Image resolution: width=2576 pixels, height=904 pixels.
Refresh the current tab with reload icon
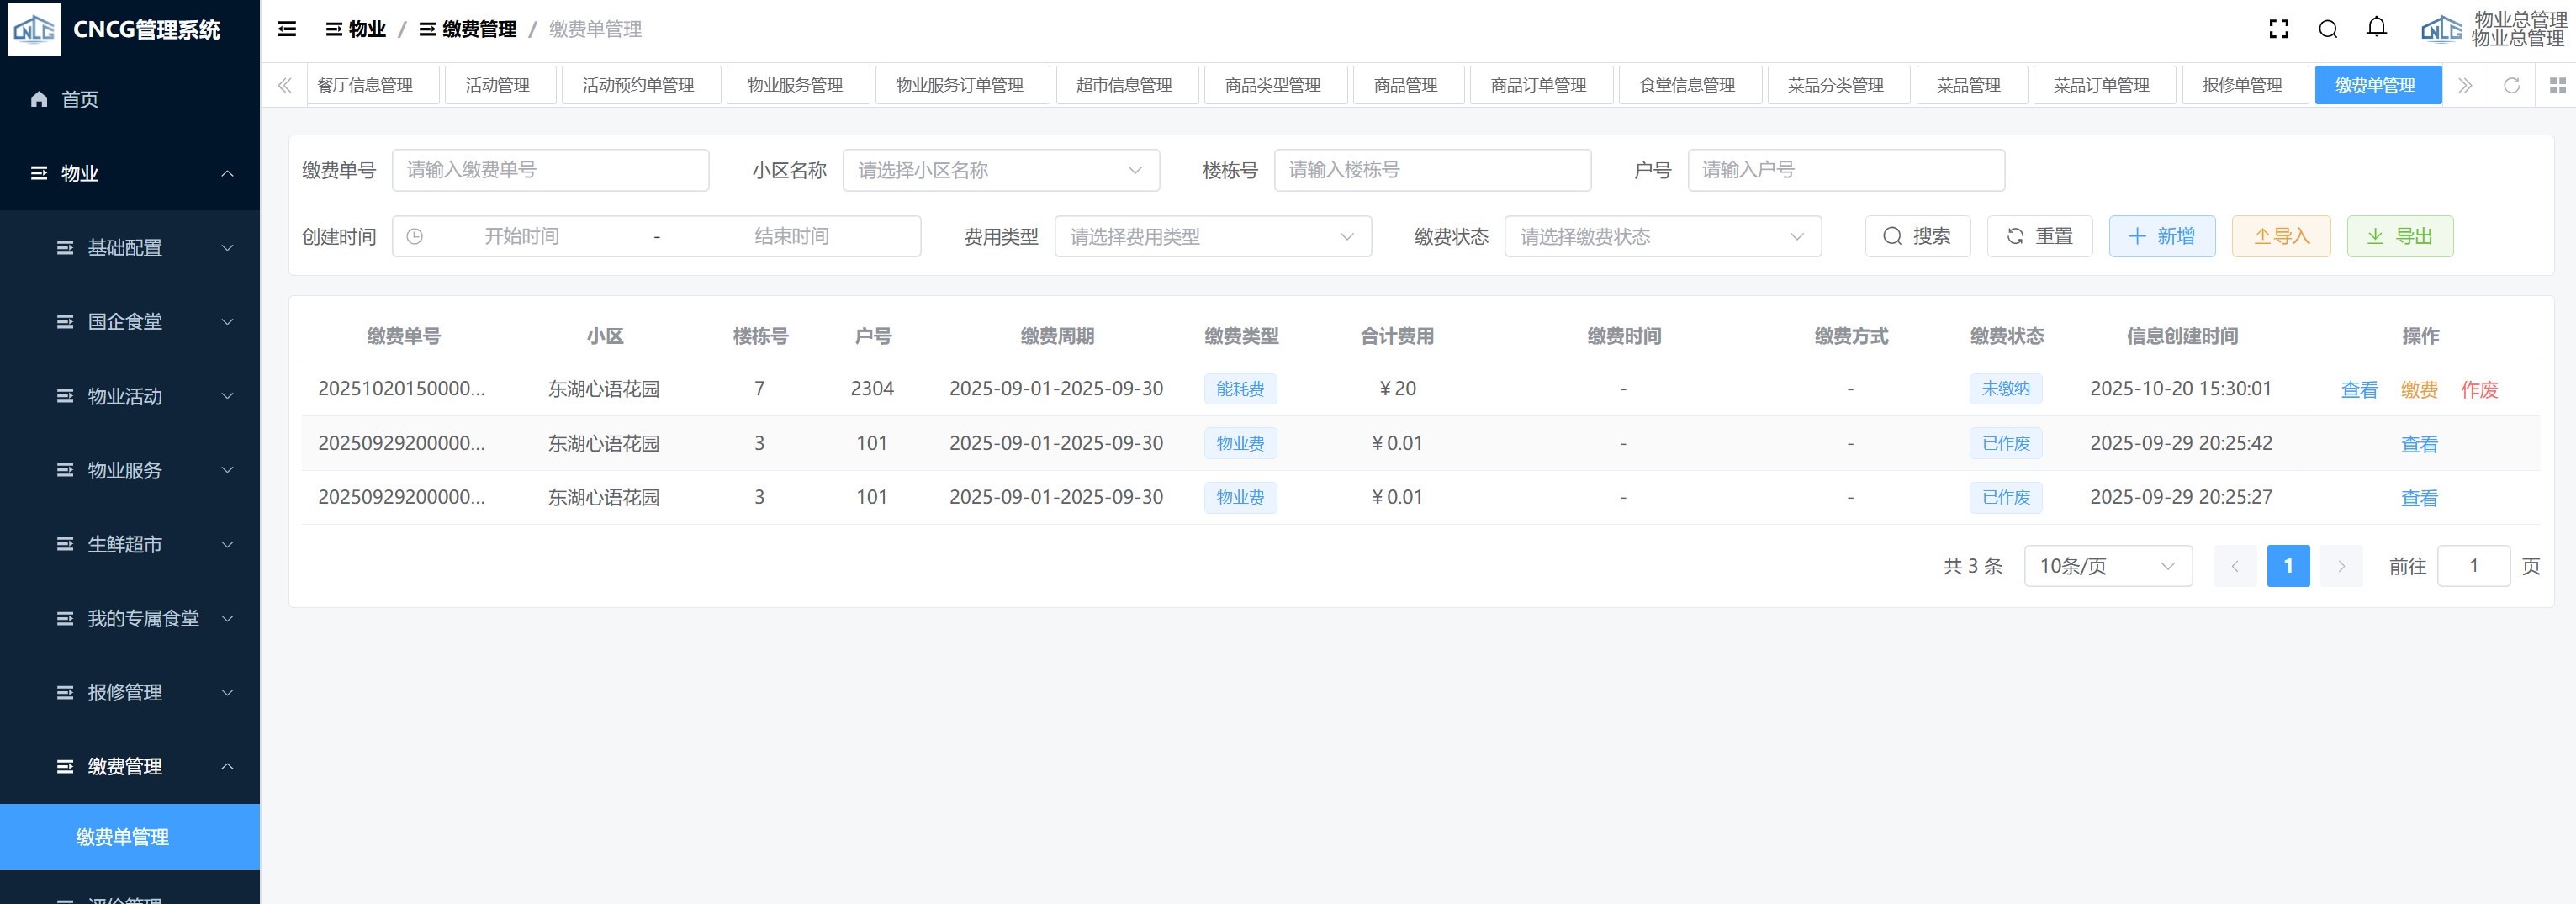click(x=2511, y=85)
